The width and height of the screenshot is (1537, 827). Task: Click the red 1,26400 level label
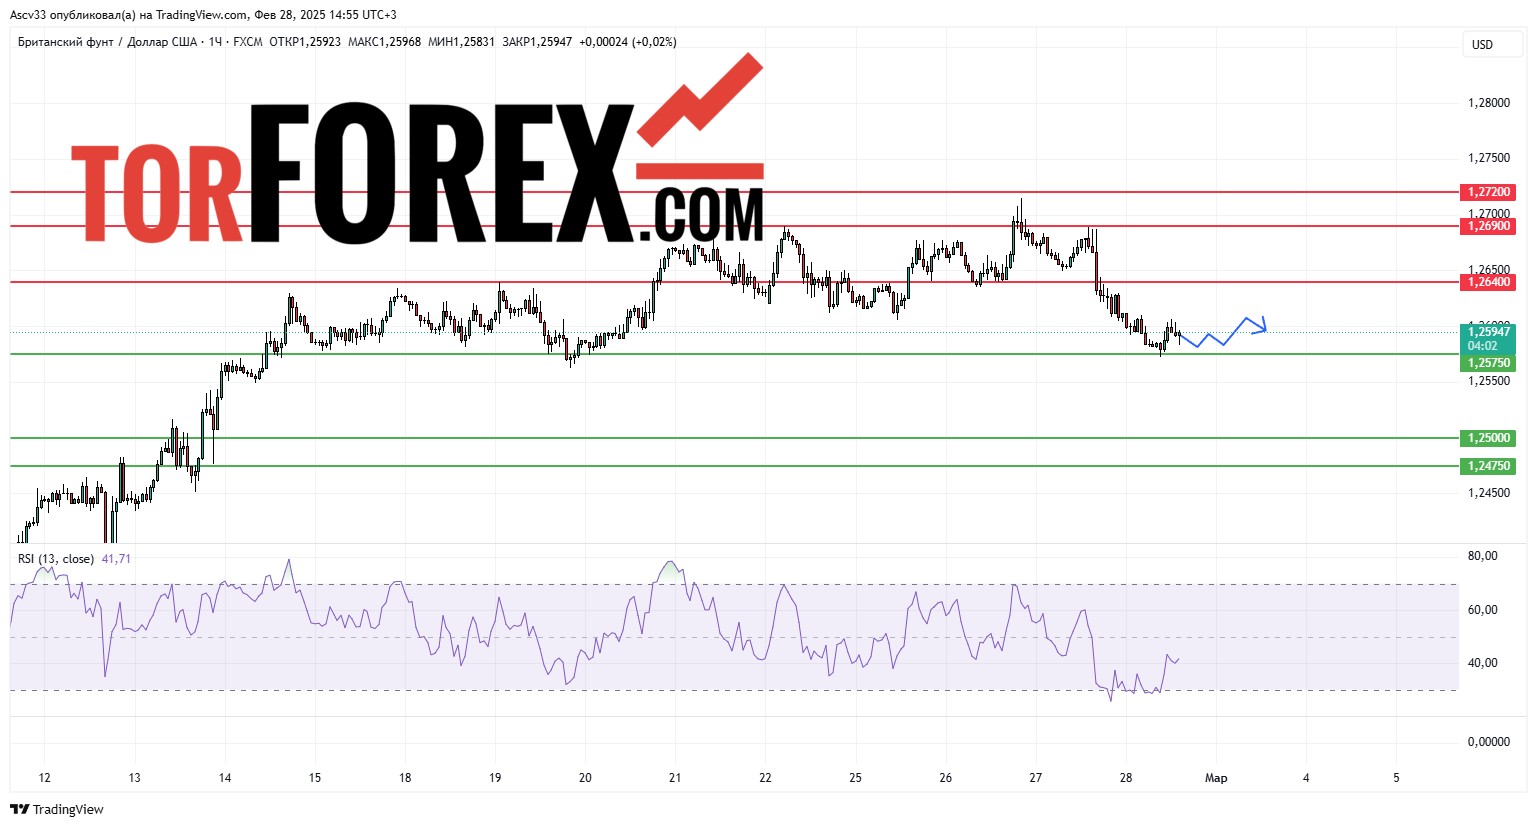tap(1488, 282)
